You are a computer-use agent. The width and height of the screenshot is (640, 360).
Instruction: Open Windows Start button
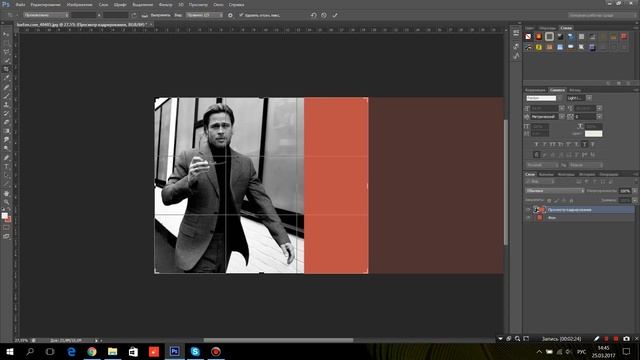point(10,351)
